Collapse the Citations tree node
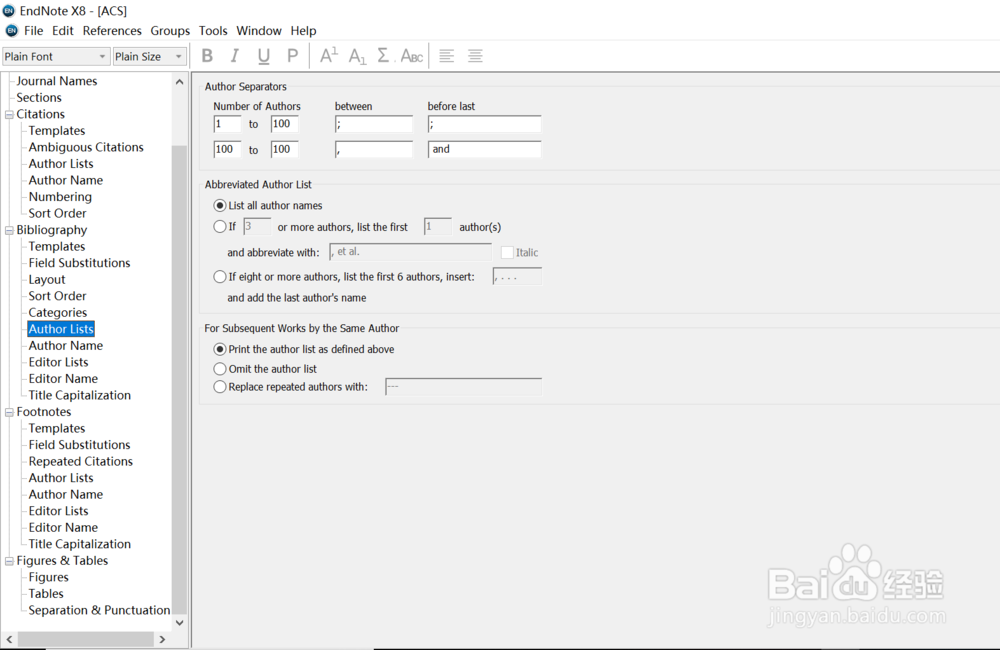This screenshot has width=1000, height=650. click(9, 115)
